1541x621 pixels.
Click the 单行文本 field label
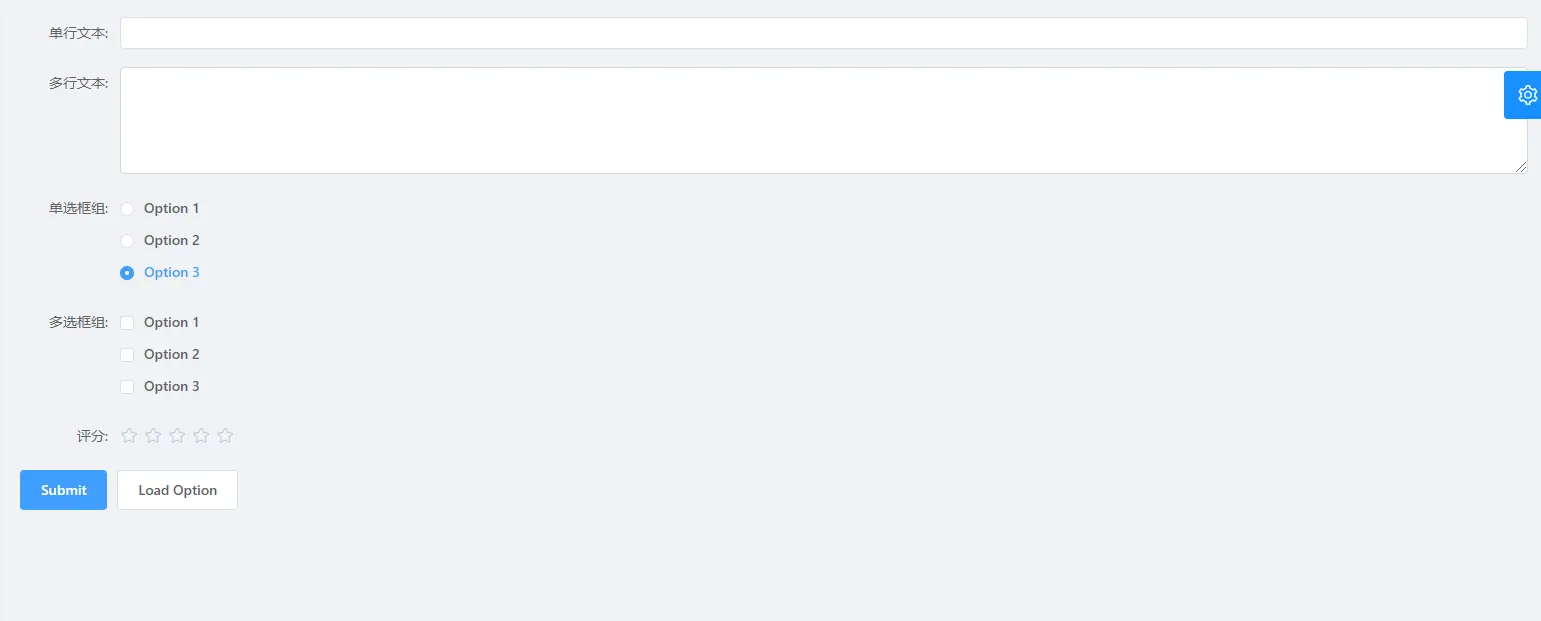tap(79, 33)
